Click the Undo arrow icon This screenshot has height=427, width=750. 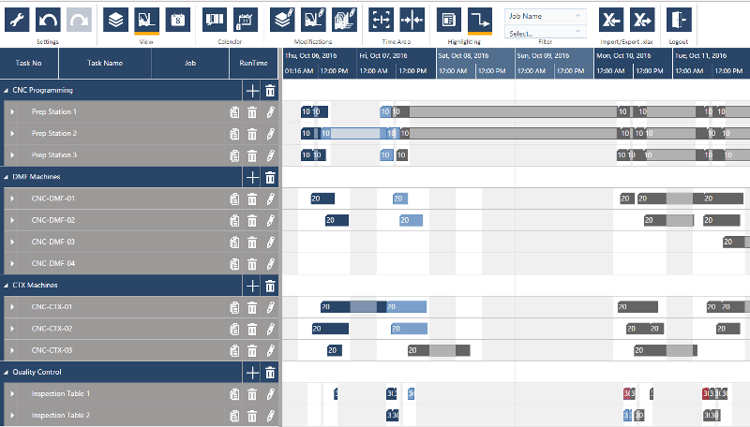[48, 20]
